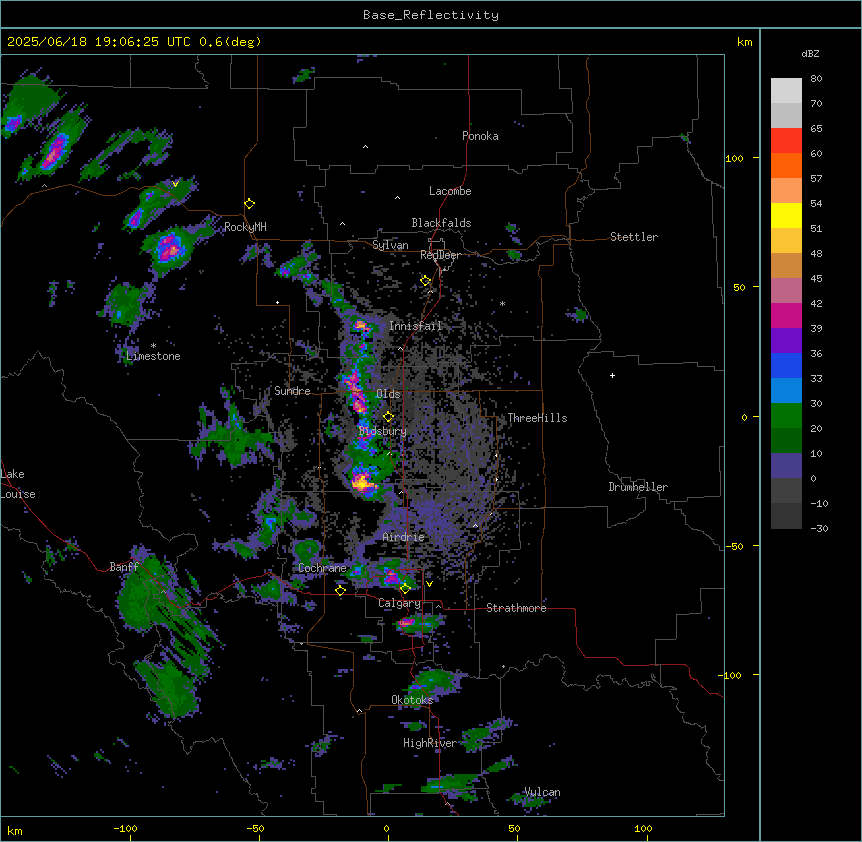Click the Sylvan city label
This screenshot has width=862, height=842.
pos(390,245)
